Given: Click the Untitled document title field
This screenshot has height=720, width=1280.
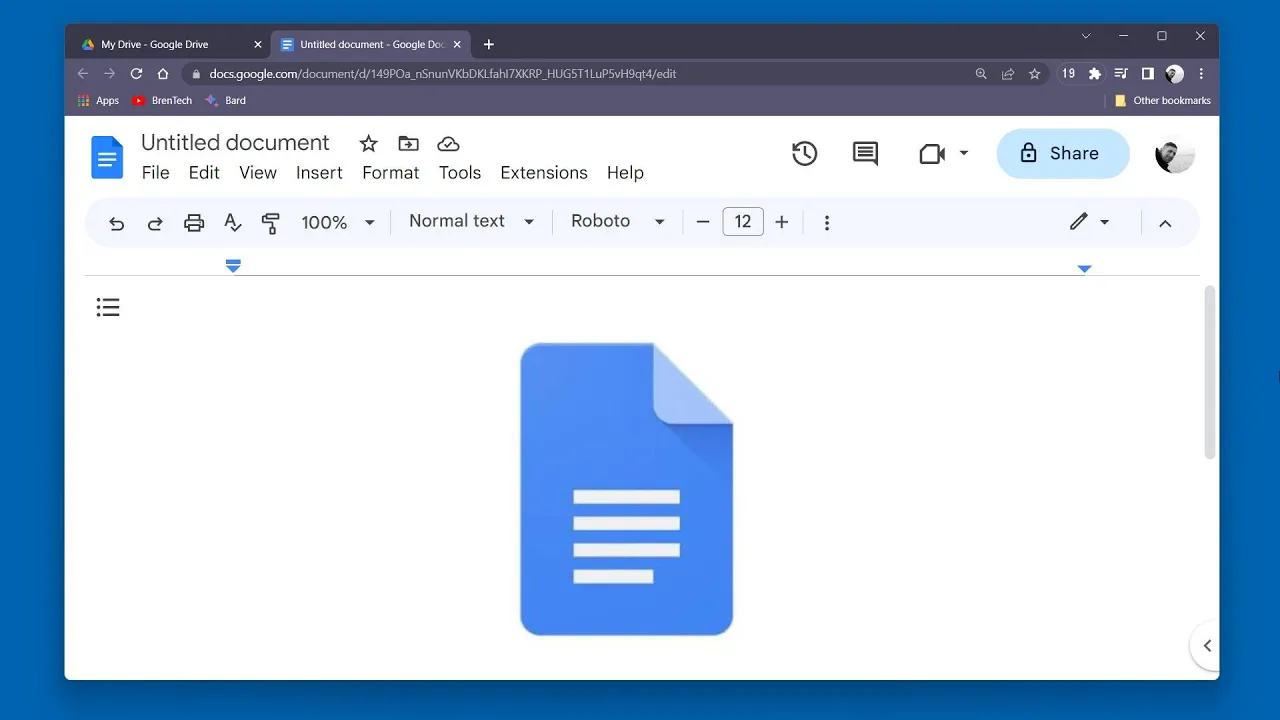Looking at the screenshot, I should tap(235, 143).
